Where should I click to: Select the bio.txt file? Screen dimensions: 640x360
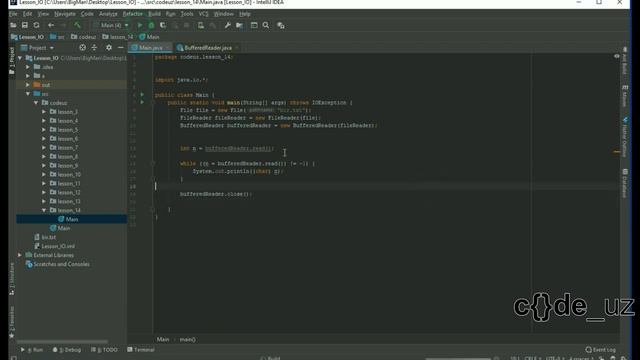coord(45,237)
